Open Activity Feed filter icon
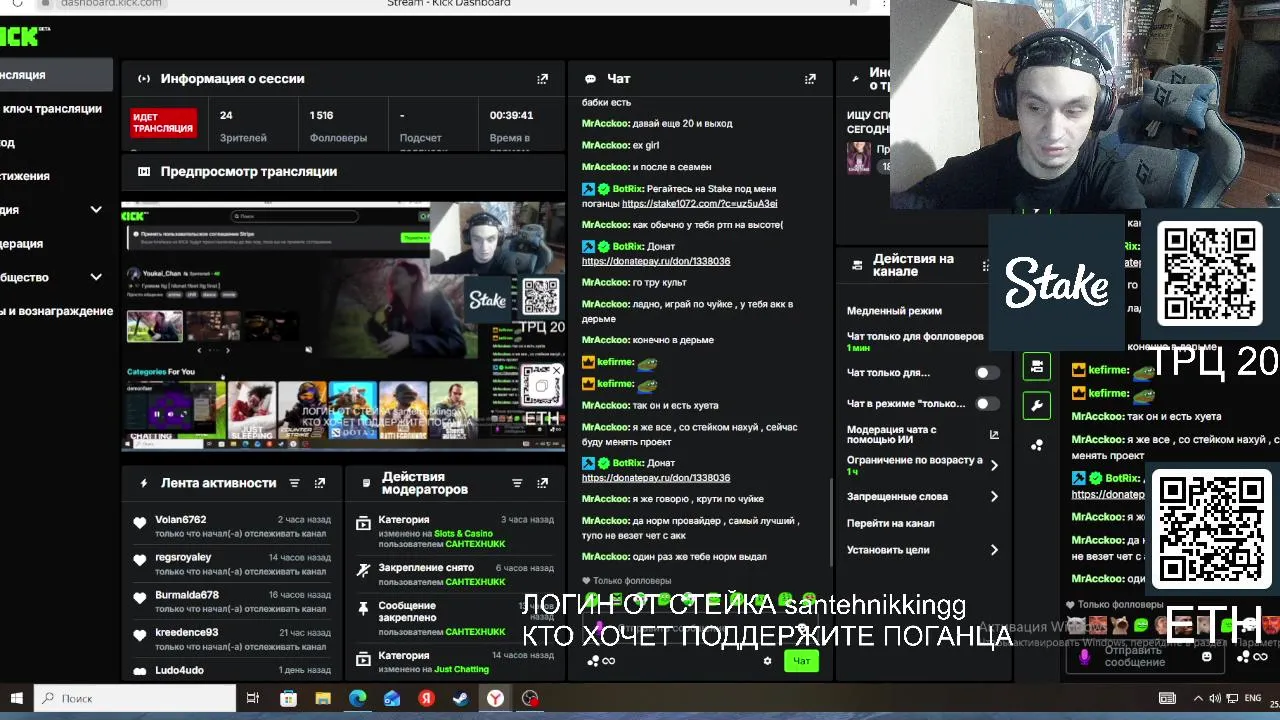The width and height of the screenshot is (1280, 720). (294, 483)
